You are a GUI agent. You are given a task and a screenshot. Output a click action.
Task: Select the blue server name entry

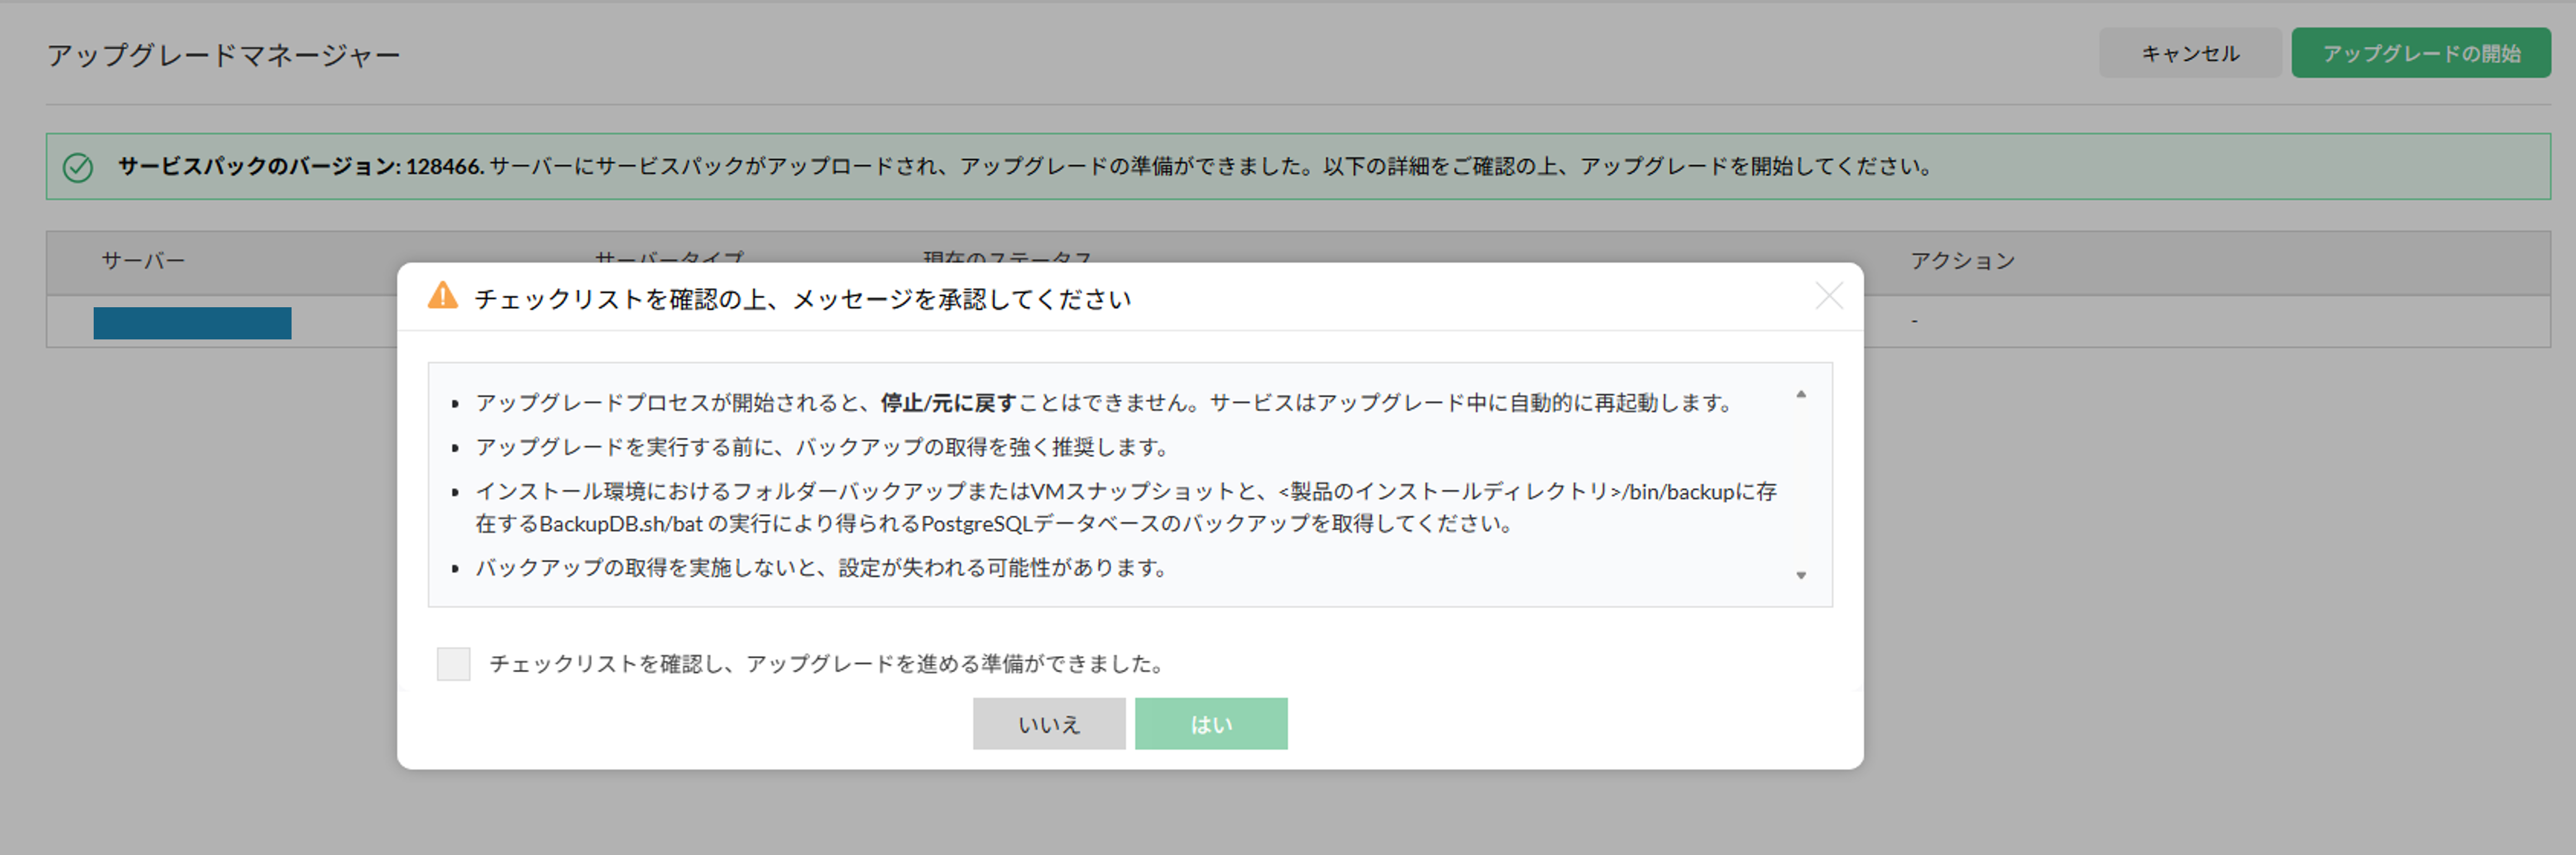192,323
